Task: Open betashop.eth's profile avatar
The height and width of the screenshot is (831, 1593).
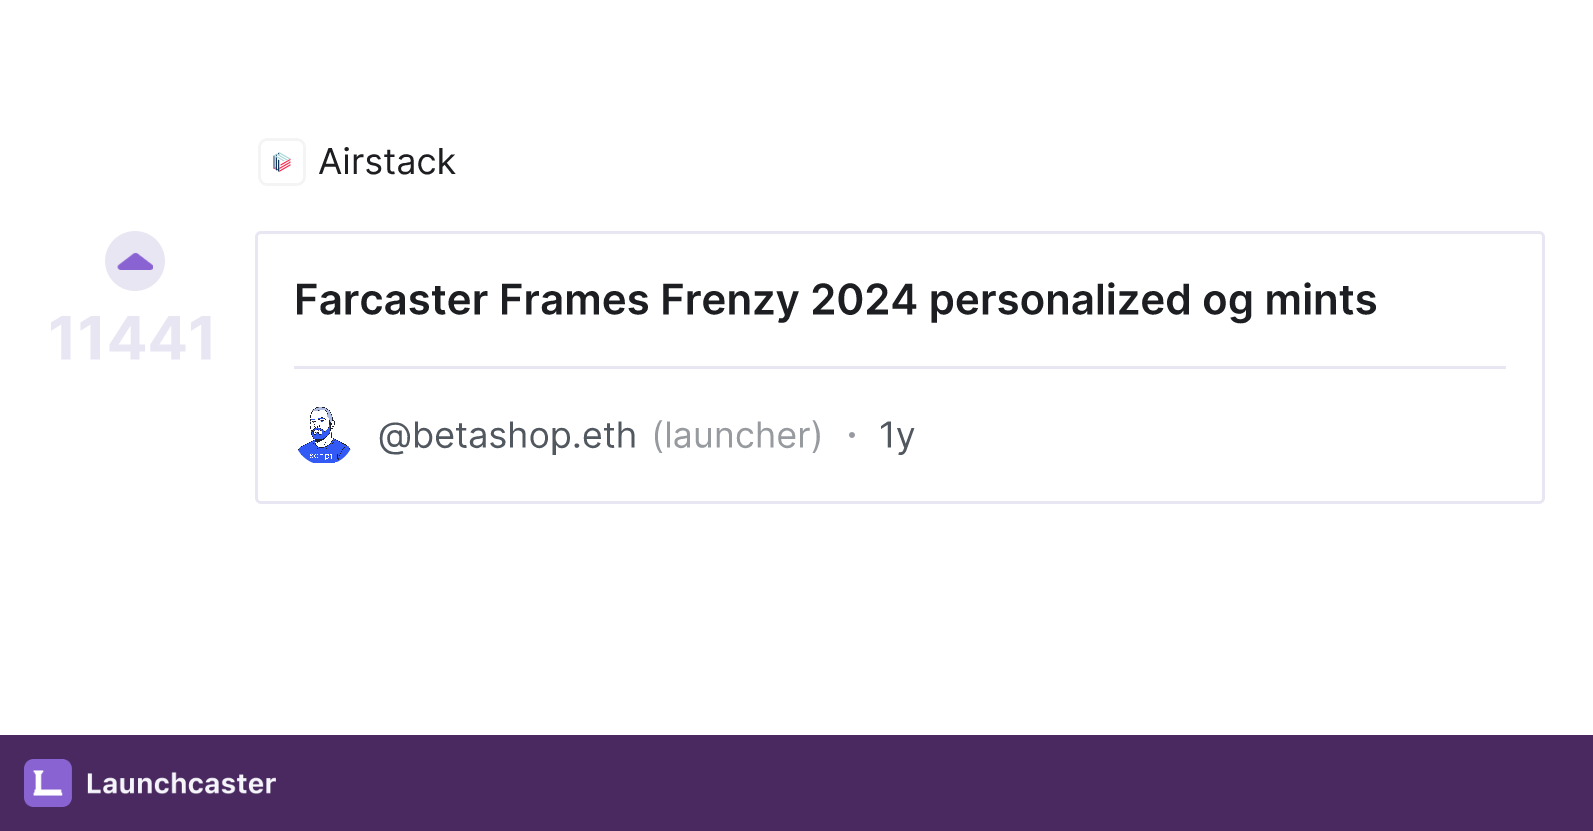Action: [x=323, y=435]
